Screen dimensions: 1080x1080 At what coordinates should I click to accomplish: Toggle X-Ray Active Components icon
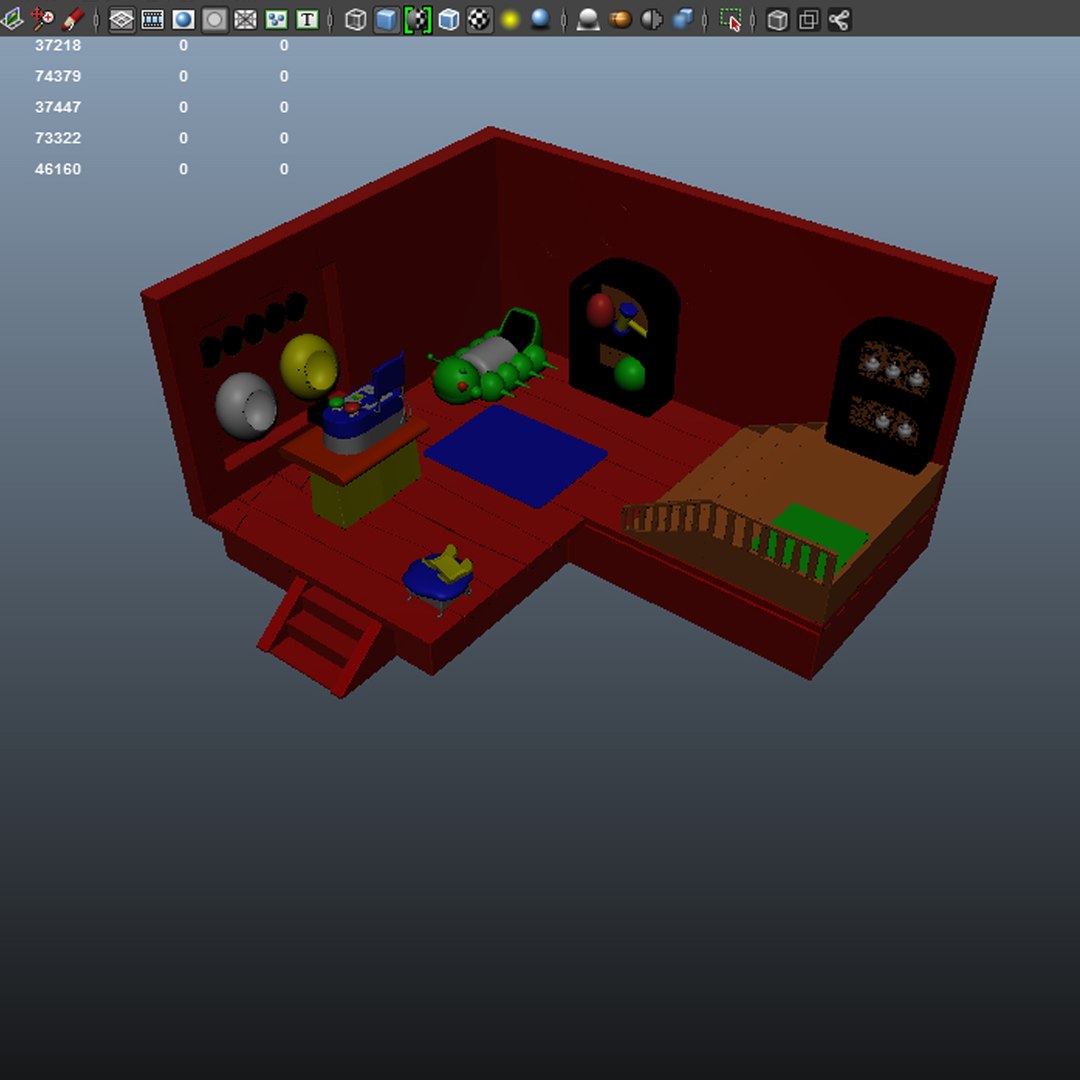pyautogui.click(x=809, y=19)
